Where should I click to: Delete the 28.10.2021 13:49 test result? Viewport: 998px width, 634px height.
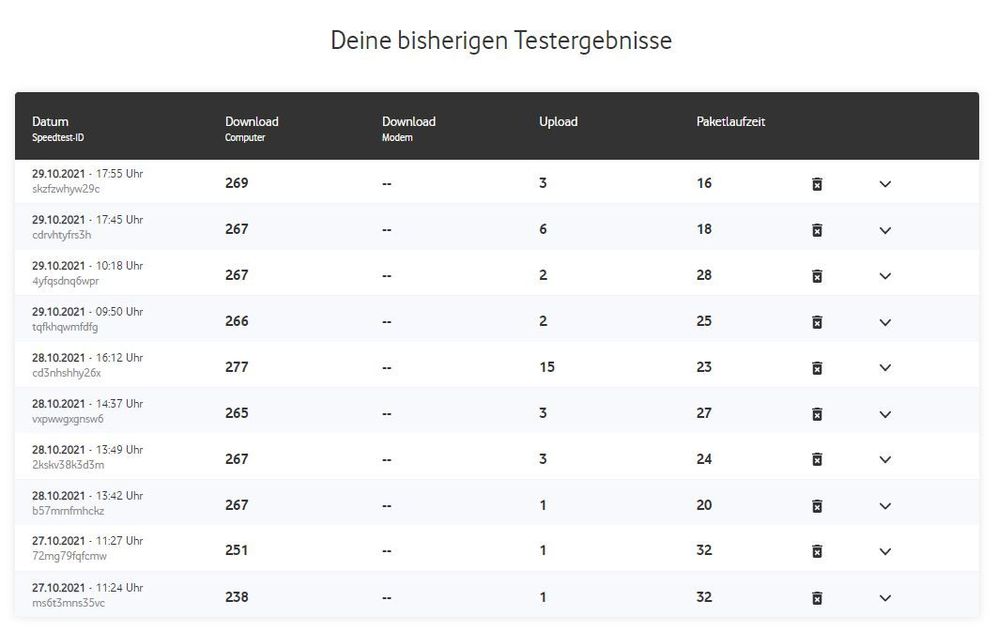817,460
